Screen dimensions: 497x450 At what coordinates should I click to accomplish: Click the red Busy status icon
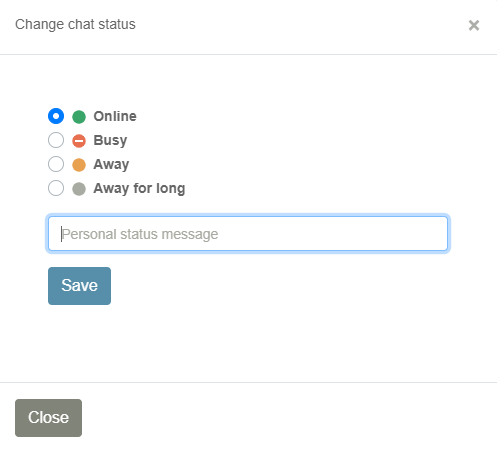pos(79,141)
